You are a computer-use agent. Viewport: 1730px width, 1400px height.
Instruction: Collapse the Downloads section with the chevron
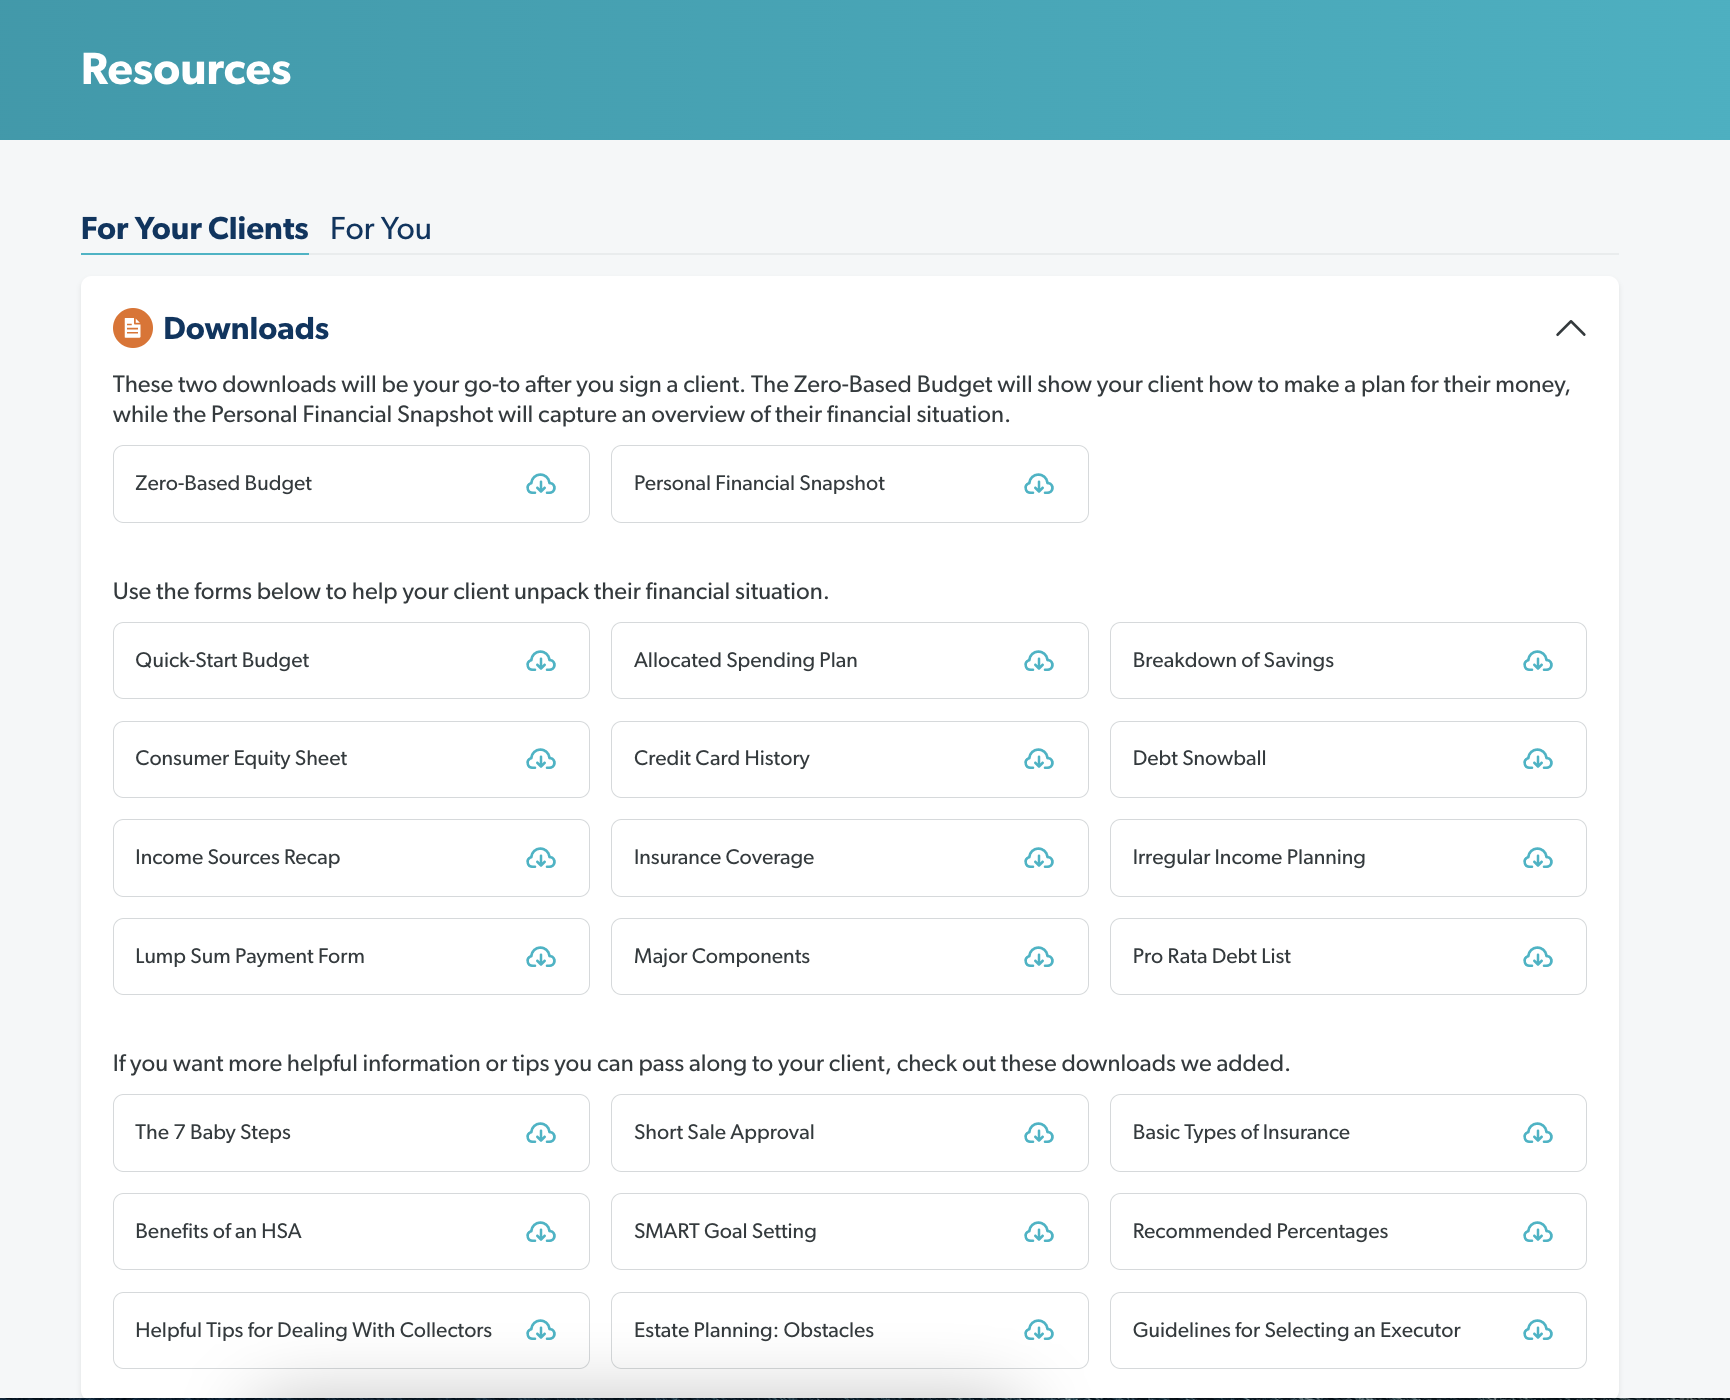[1570, 328]
